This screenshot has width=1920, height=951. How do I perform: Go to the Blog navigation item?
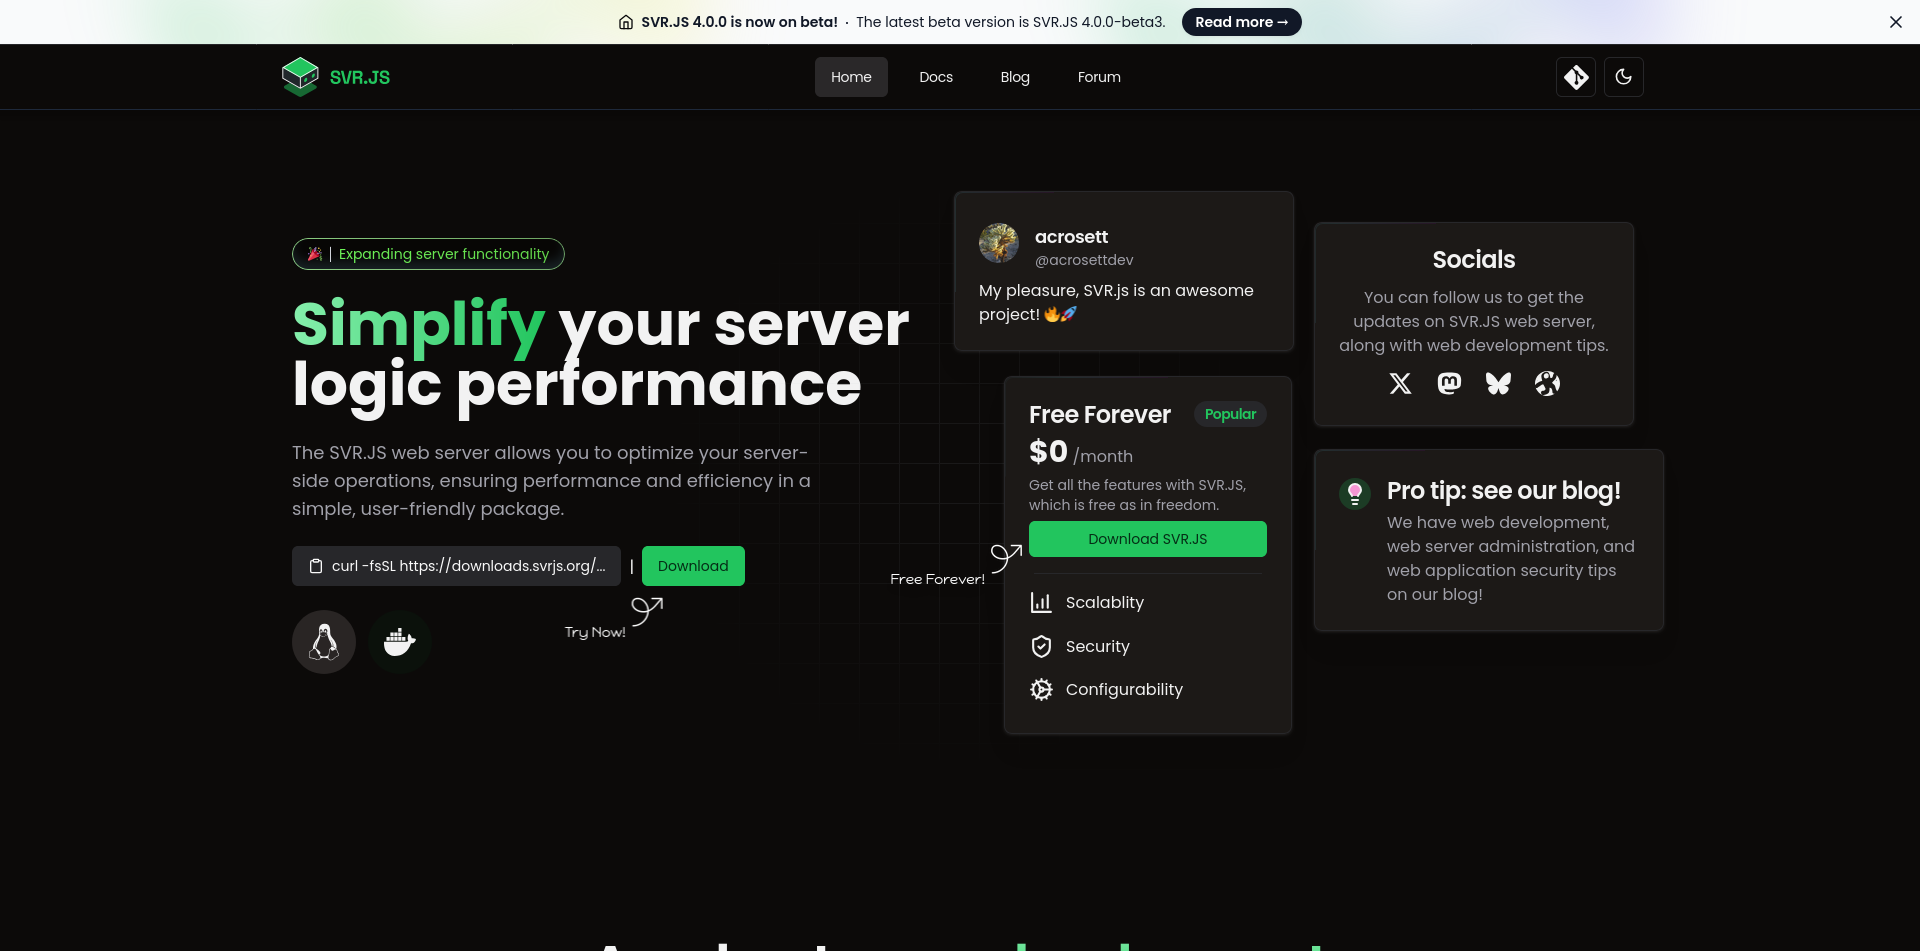(x=1015, y=77)
